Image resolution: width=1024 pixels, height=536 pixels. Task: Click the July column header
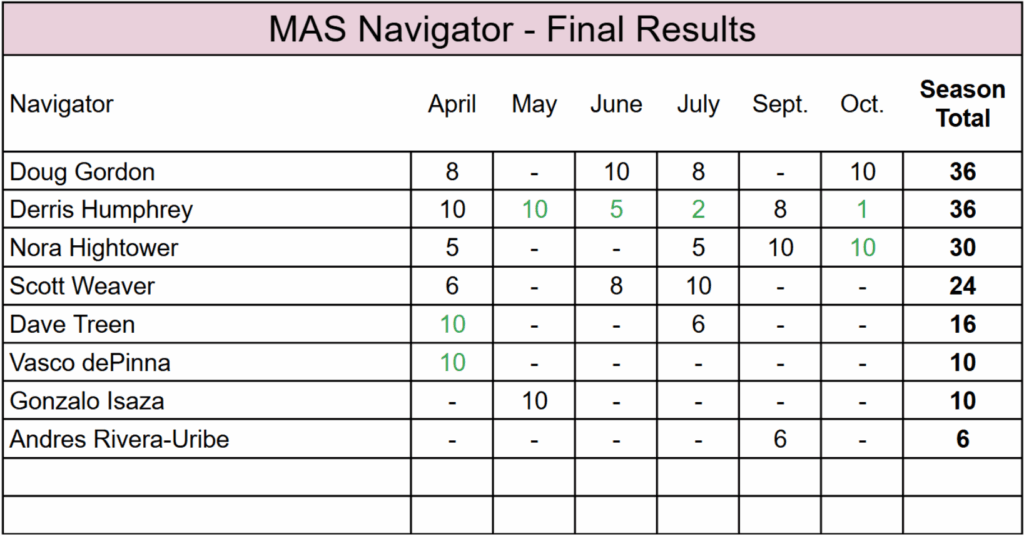[698, 104]
